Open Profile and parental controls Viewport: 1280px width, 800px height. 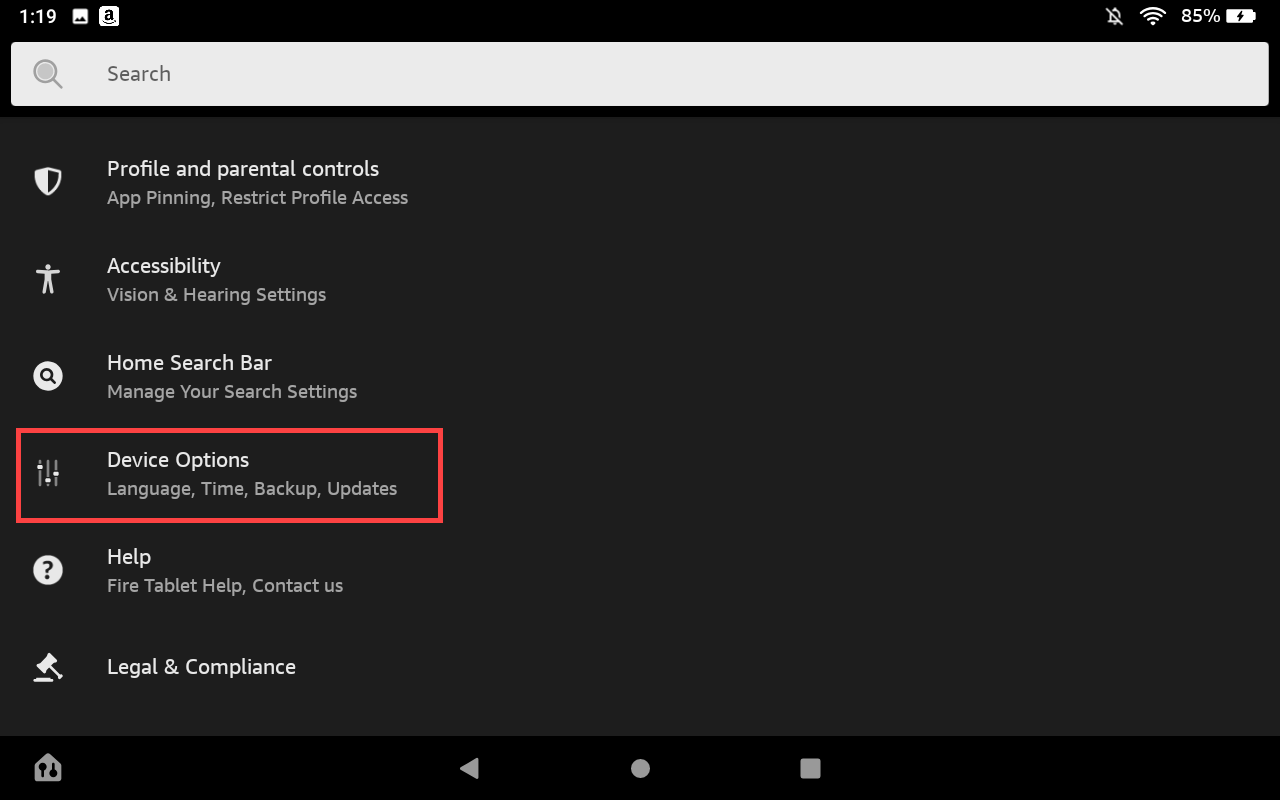640,182
